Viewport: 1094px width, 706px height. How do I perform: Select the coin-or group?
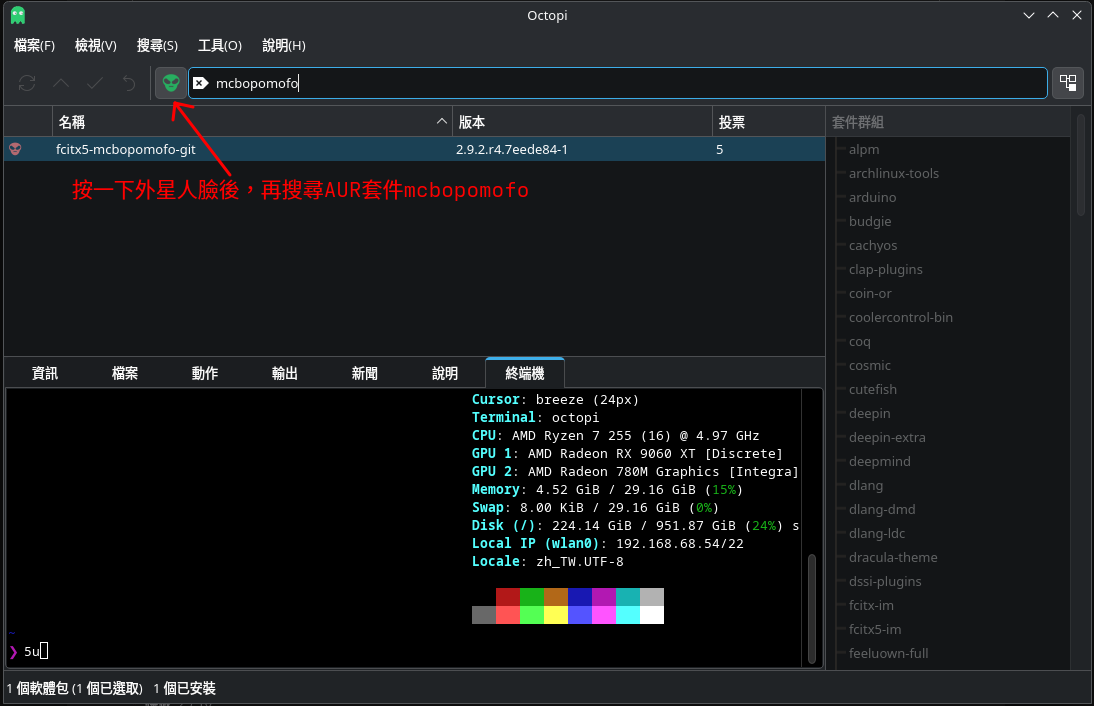tap(870, 293)
